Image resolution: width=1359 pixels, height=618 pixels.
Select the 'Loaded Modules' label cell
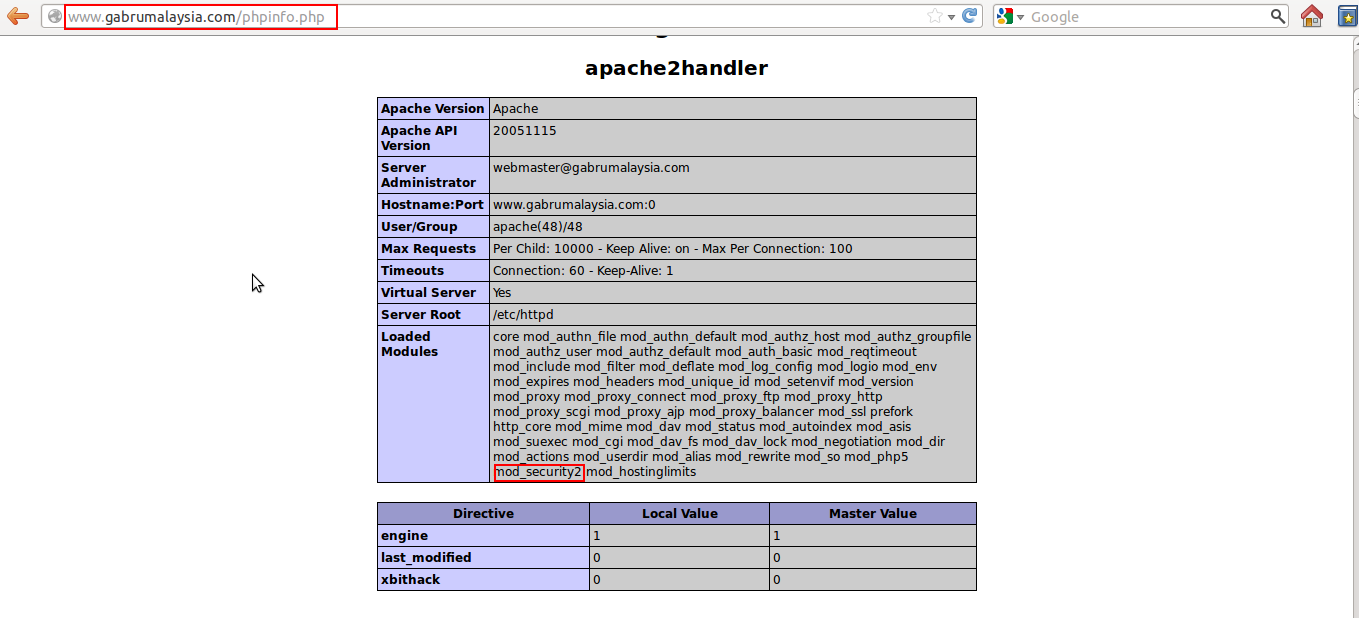433,404
